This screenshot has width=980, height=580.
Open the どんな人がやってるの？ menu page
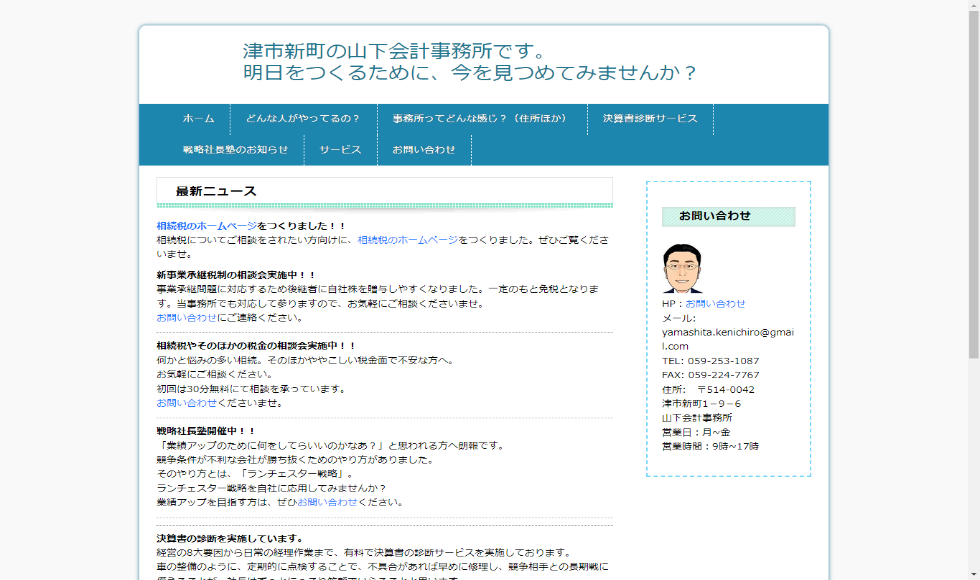coord(303,118)
